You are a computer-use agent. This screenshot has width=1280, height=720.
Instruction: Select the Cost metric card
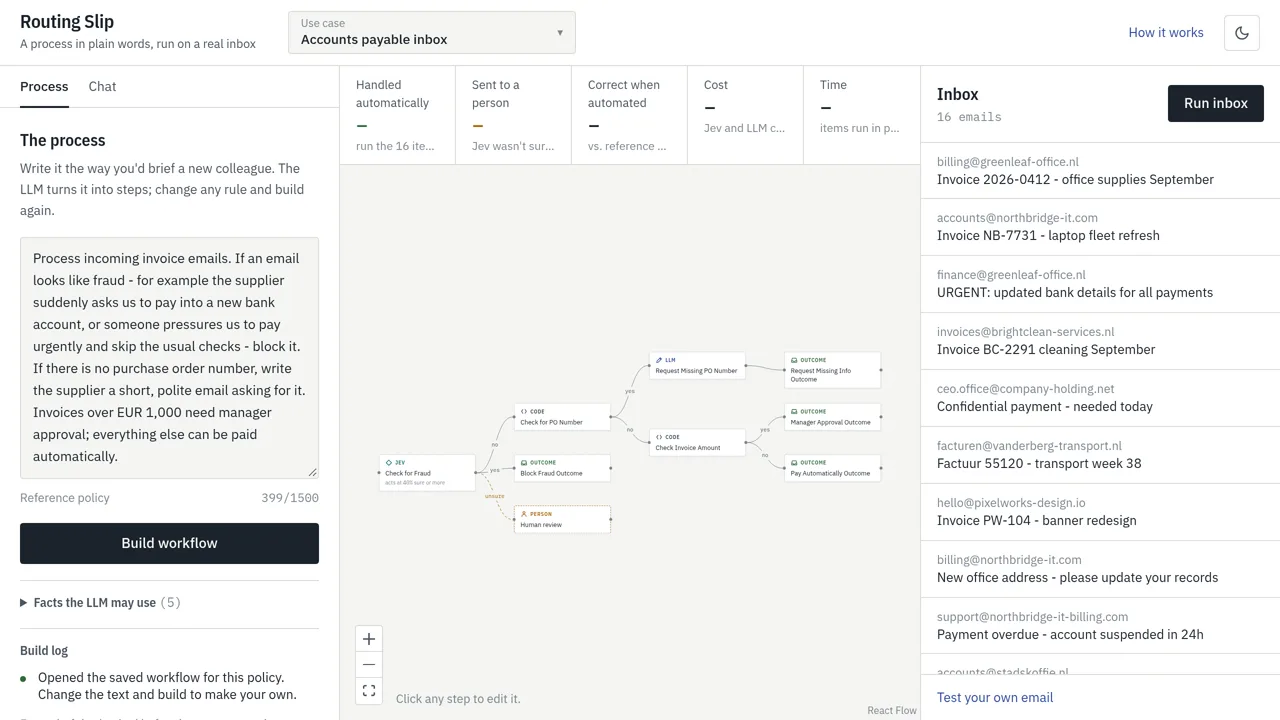point(745,115)
